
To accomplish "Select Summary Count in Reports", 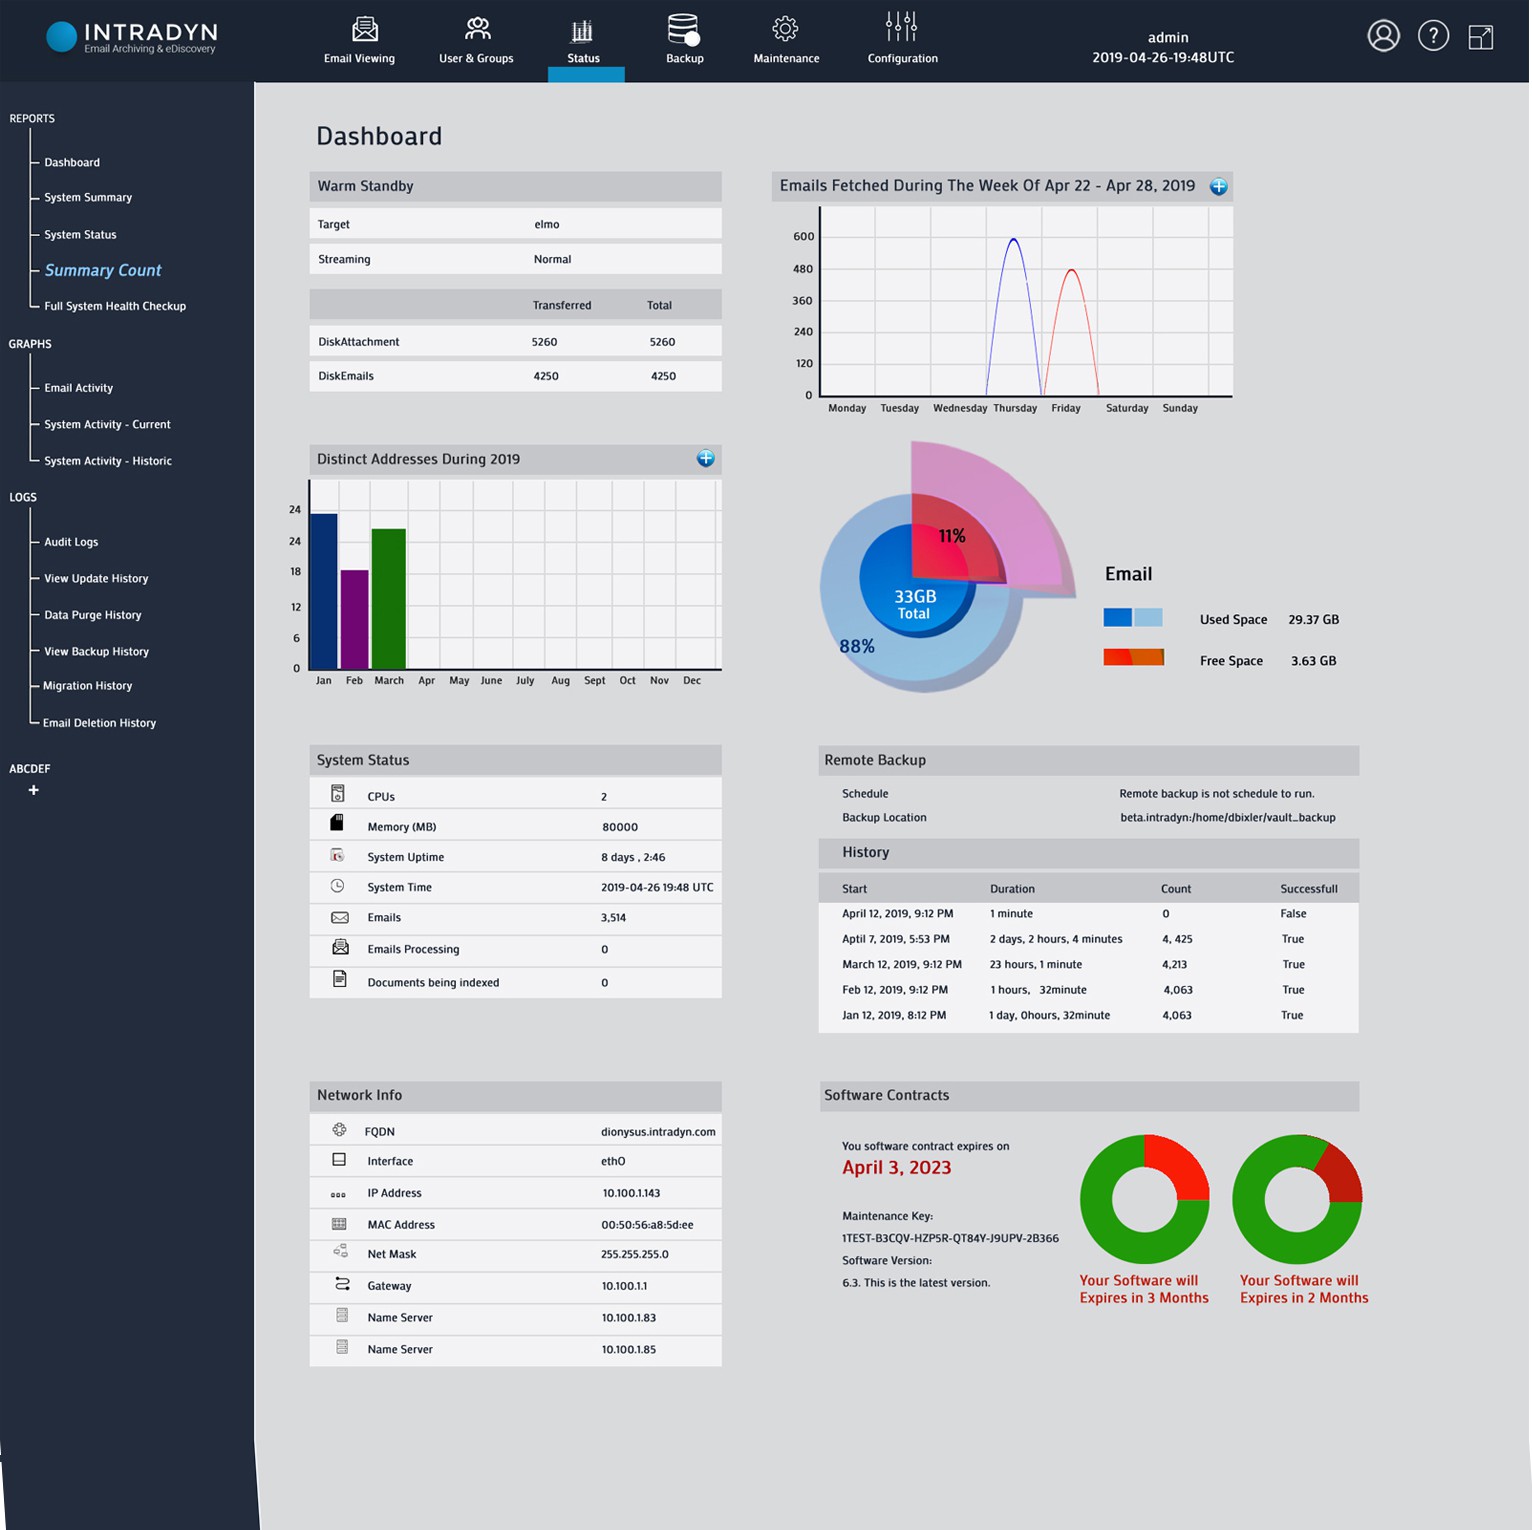I will point(102,271).
